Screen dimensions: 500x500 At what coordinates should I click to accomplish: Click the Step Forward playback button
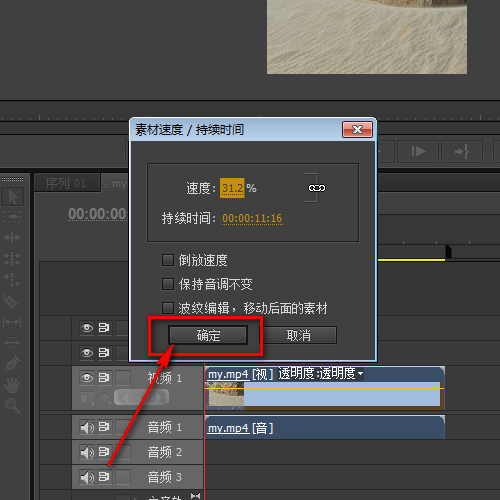point(418,151)
